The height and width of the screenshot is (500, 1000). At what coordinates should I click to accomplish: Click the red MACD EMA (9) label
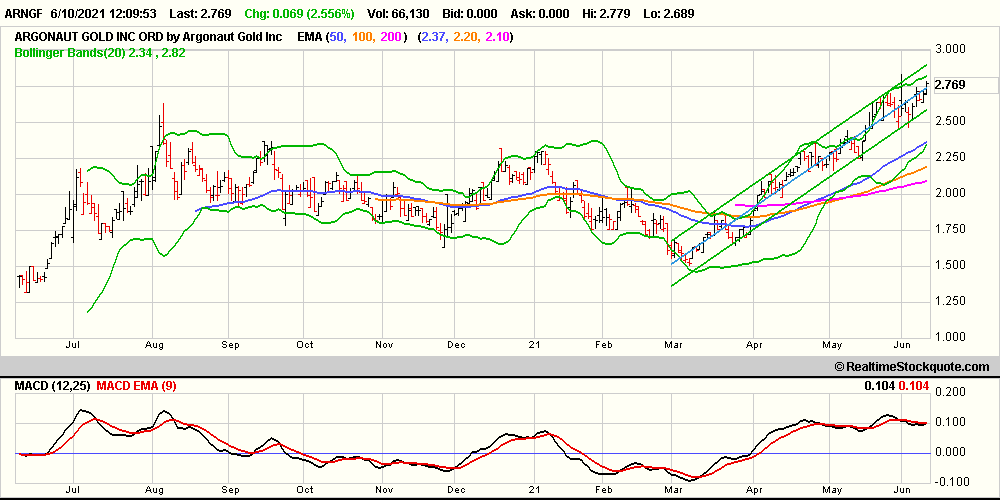click(x=136, y=386)
